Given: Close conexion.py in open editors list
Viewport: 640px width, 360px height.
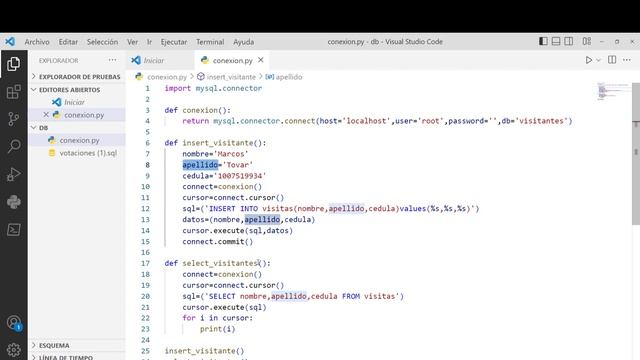Looking at the screenshot, I should 46,115.
